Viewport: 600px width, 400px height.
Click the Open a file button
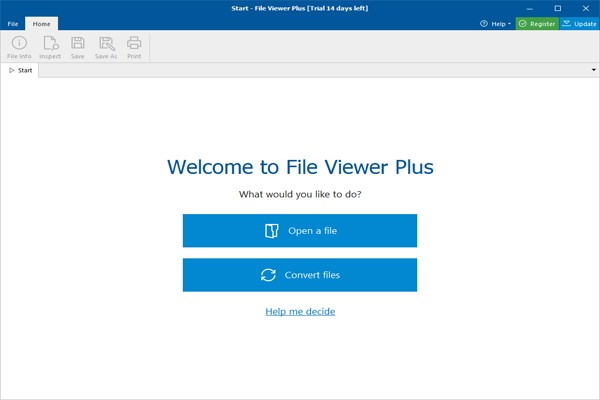pyautogui.click(x=300, y=230)
